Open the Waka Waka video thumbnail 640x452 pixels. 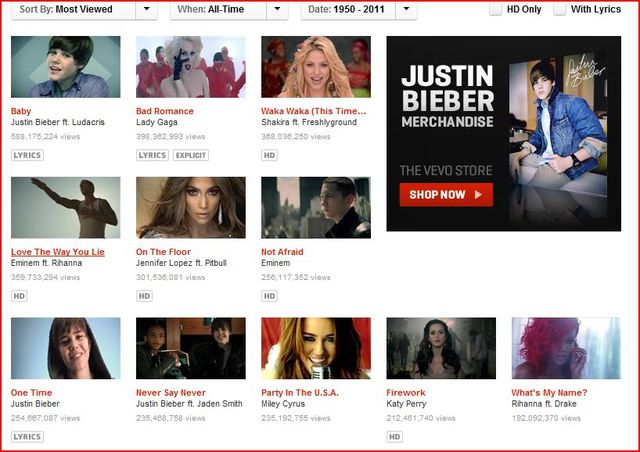pos(316,67)
